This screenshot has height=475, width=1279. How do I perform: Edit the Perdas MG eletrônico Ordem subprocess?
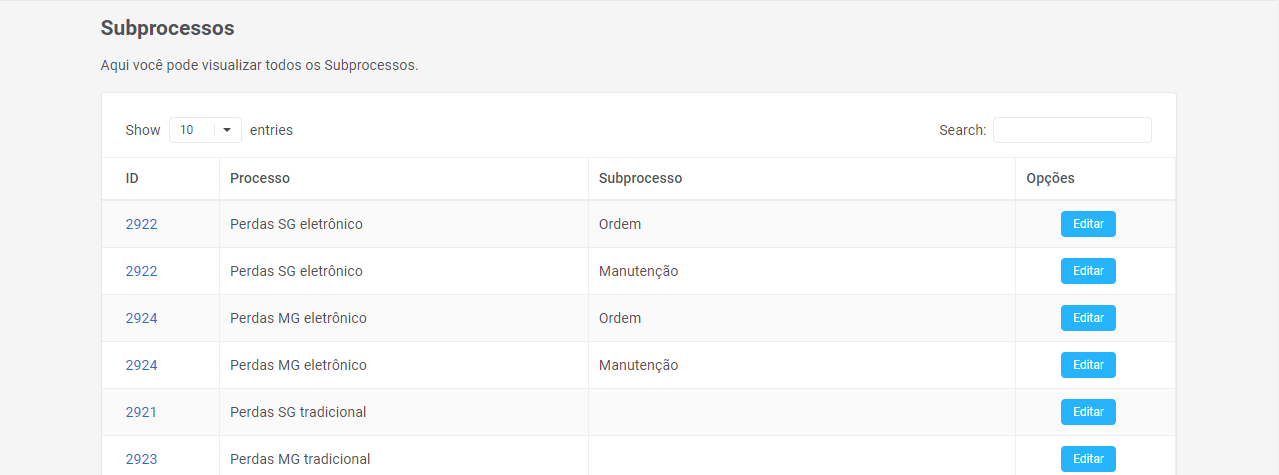point(1088,318)
